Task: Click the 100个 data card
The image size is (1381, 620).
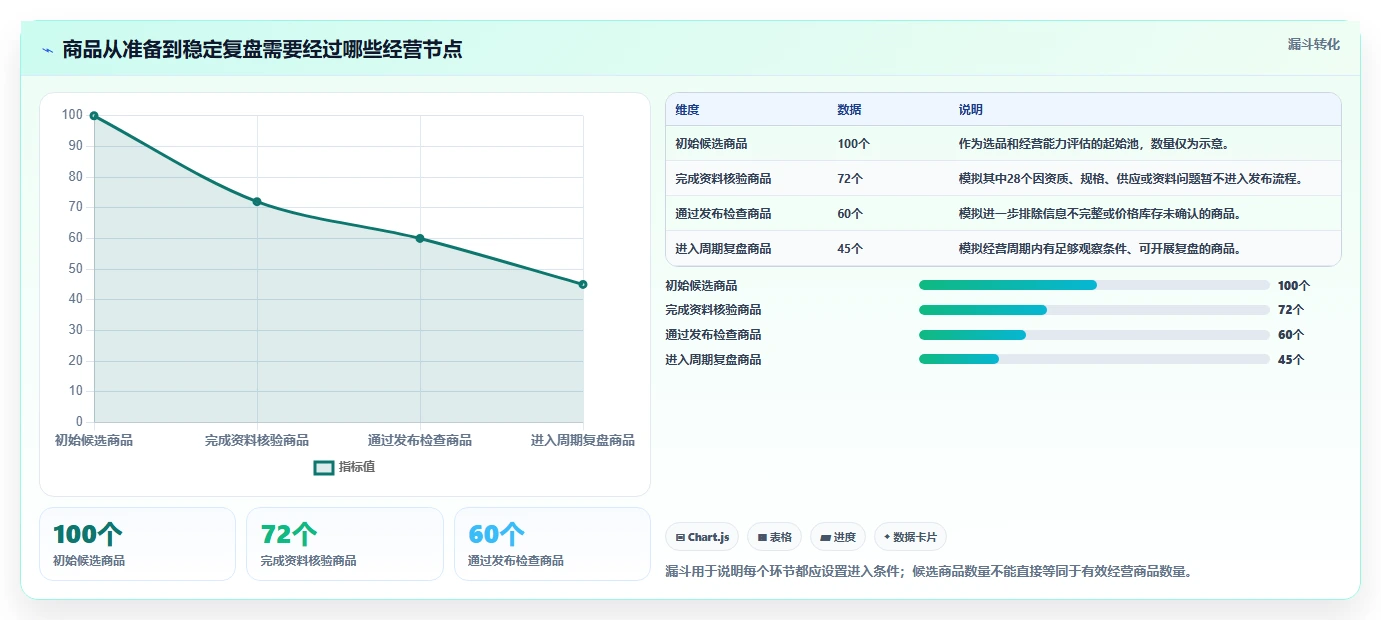Action: 137,544
